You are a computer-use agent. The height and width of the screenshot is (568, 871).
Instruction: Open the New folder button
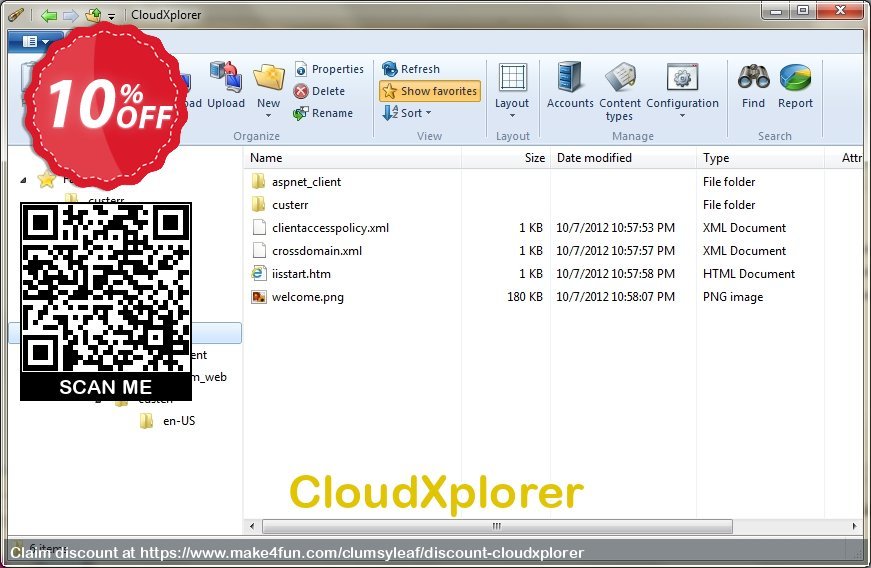click(269, 86)
